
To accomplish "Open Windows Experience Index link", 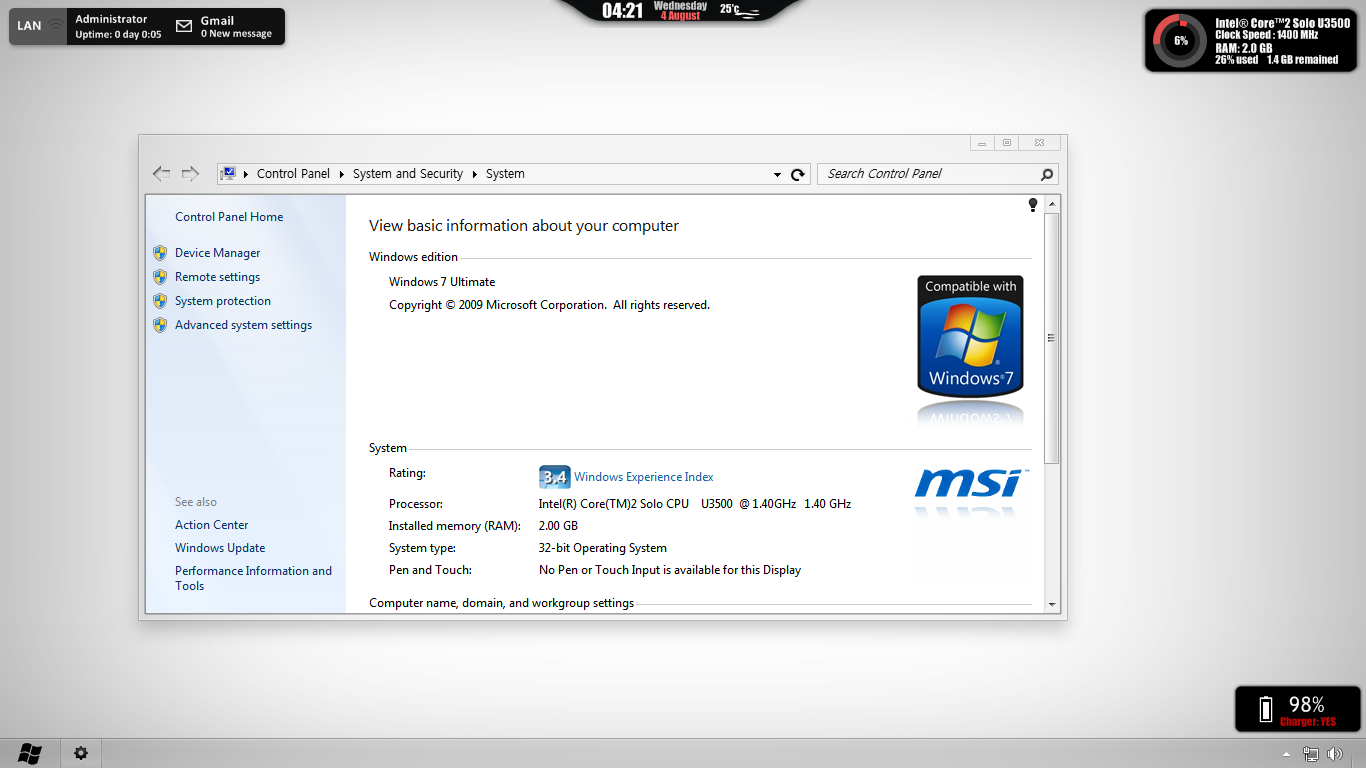I will coord(644,477).
